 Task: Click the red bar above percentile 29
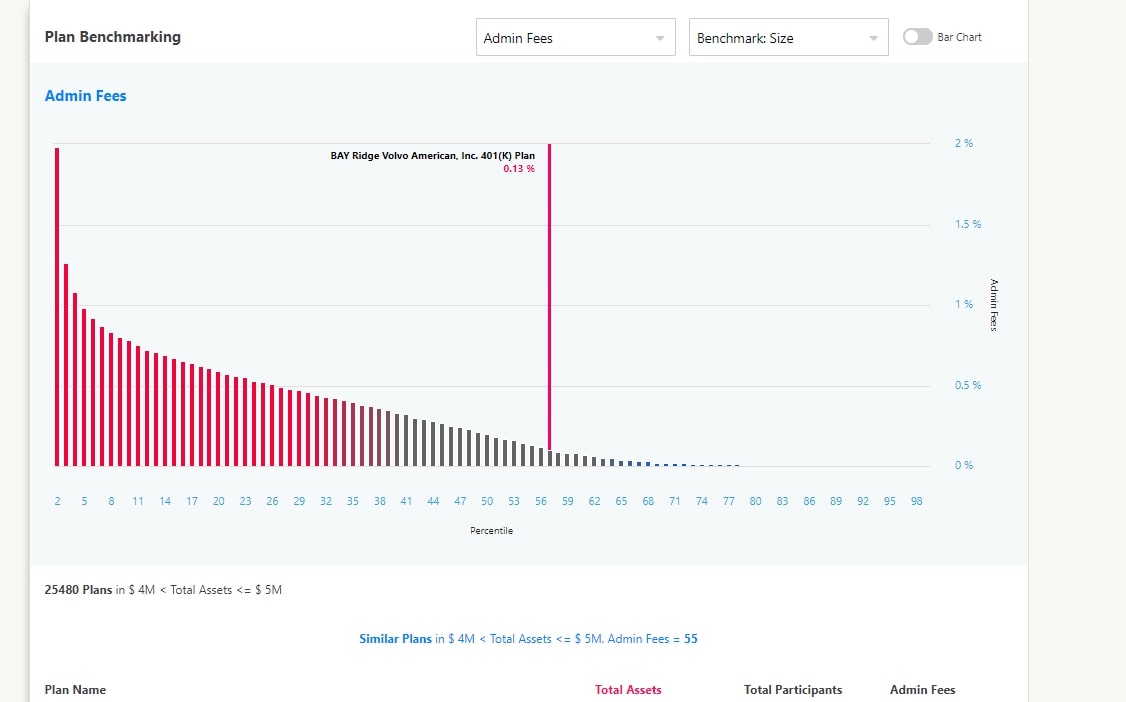pos(300,429)
